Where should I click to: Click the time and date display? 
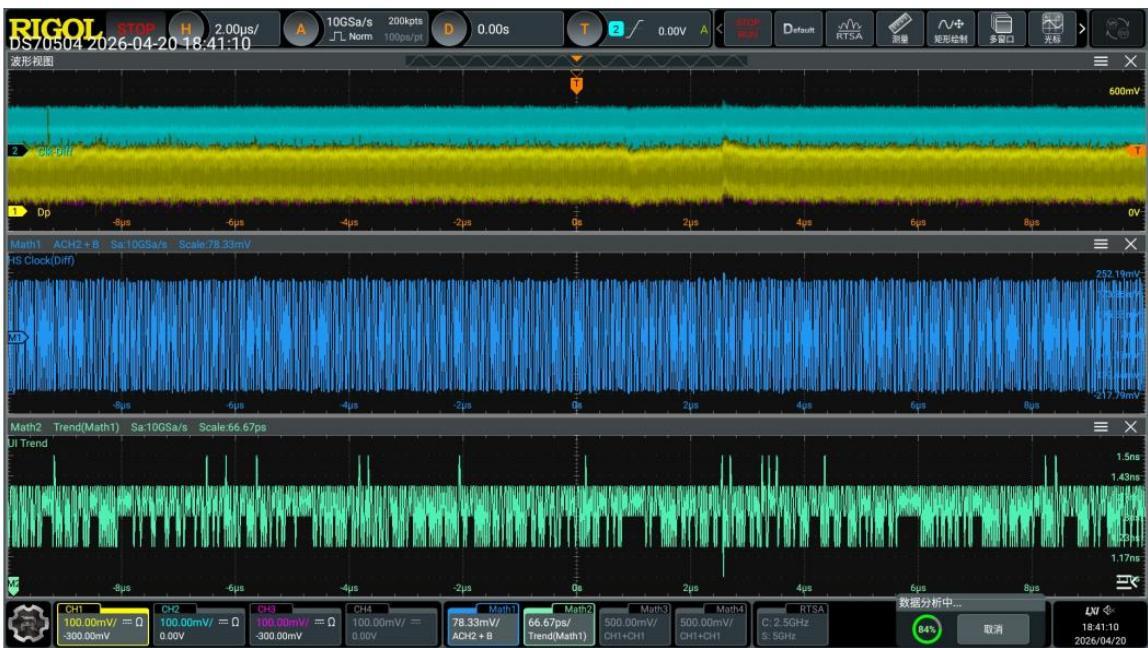click(x=1098, y=633)
